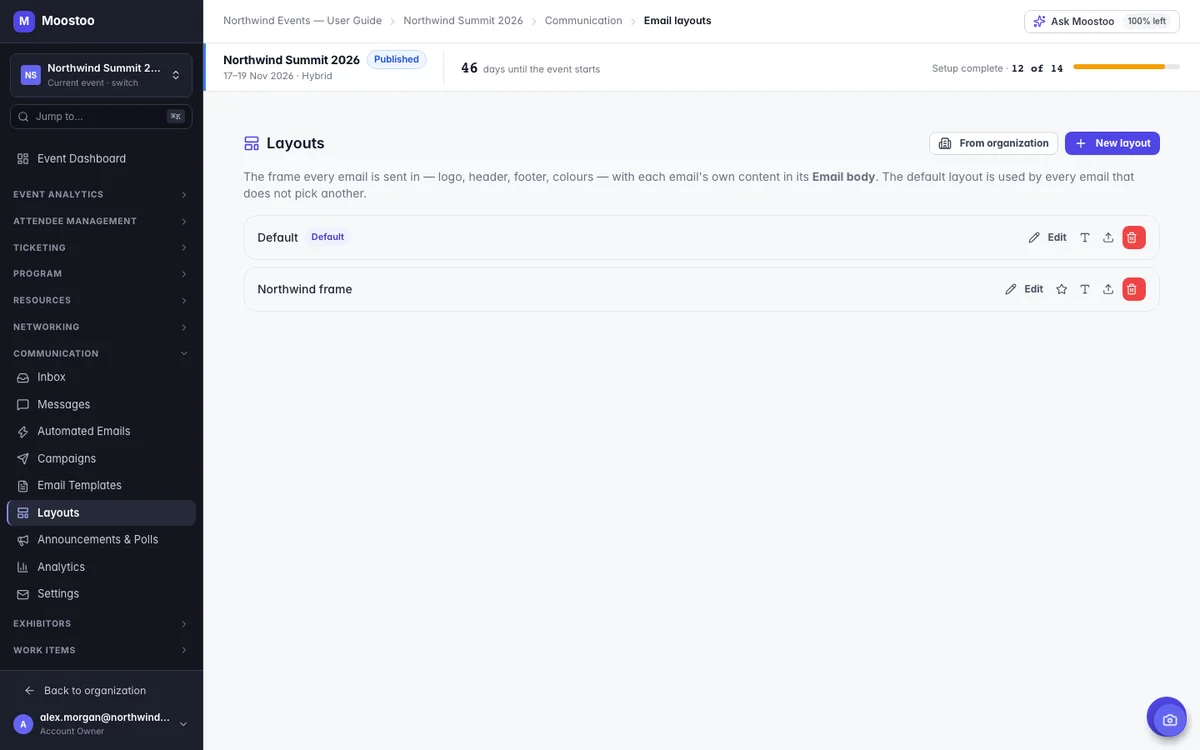The width and height of the screenshot is (1200, 750).
Task: Click the Setup complete 12 of 14 text
Action: pyautogui.click(x=997, y=69)
